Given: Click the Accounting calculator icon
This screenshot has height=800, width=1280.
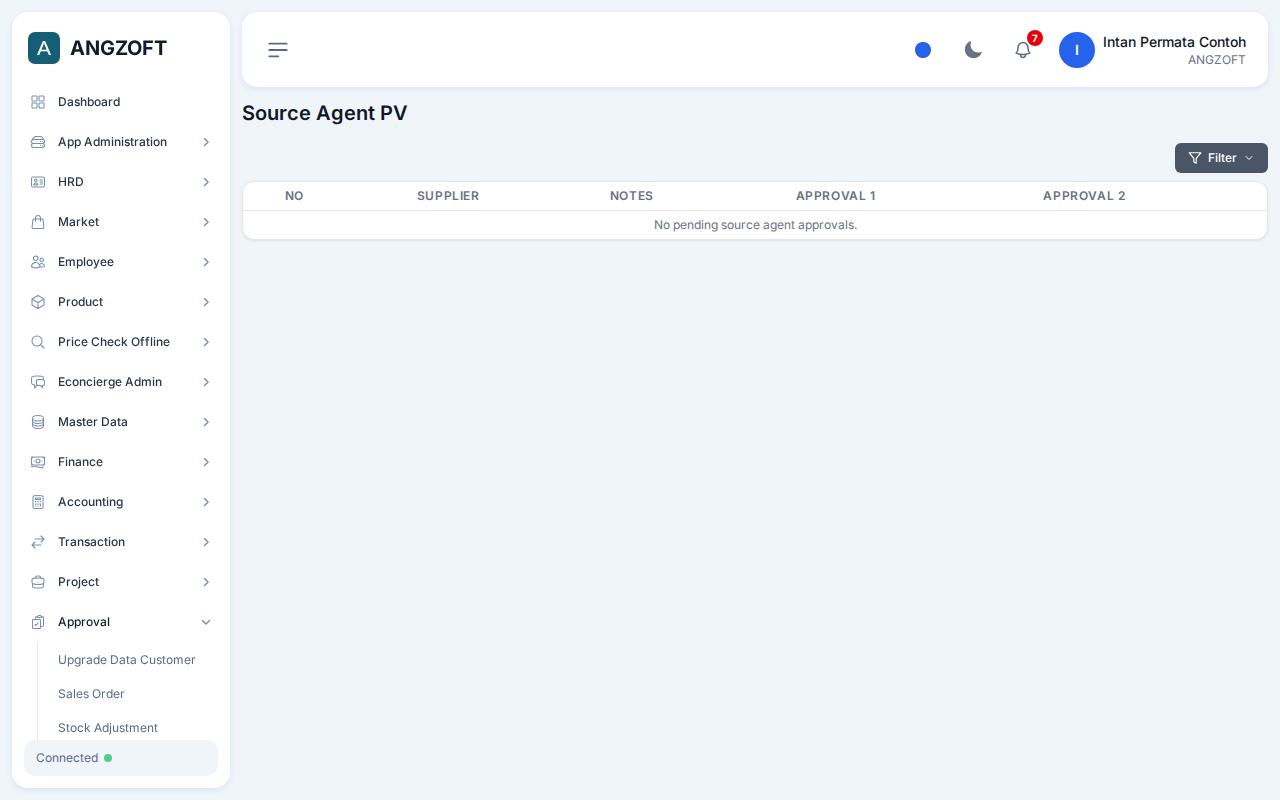Looking at the screenshot, I should 38,502.
